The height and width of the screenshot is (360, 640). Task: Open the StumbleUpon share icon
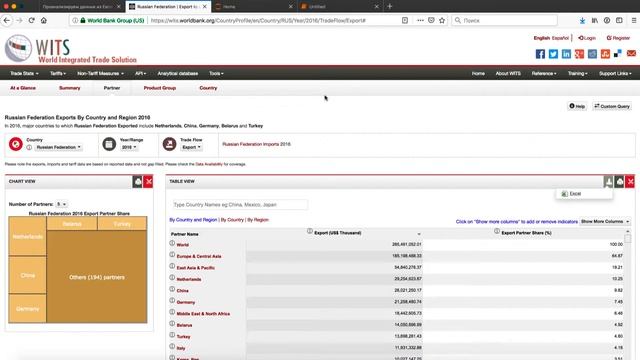(605, 54)
